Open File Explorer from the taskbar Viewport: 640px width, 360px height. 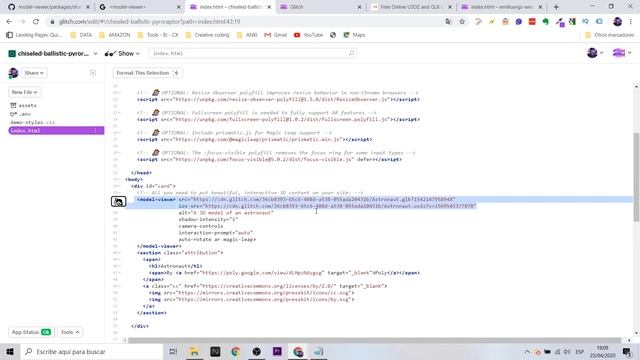(194, 351)
